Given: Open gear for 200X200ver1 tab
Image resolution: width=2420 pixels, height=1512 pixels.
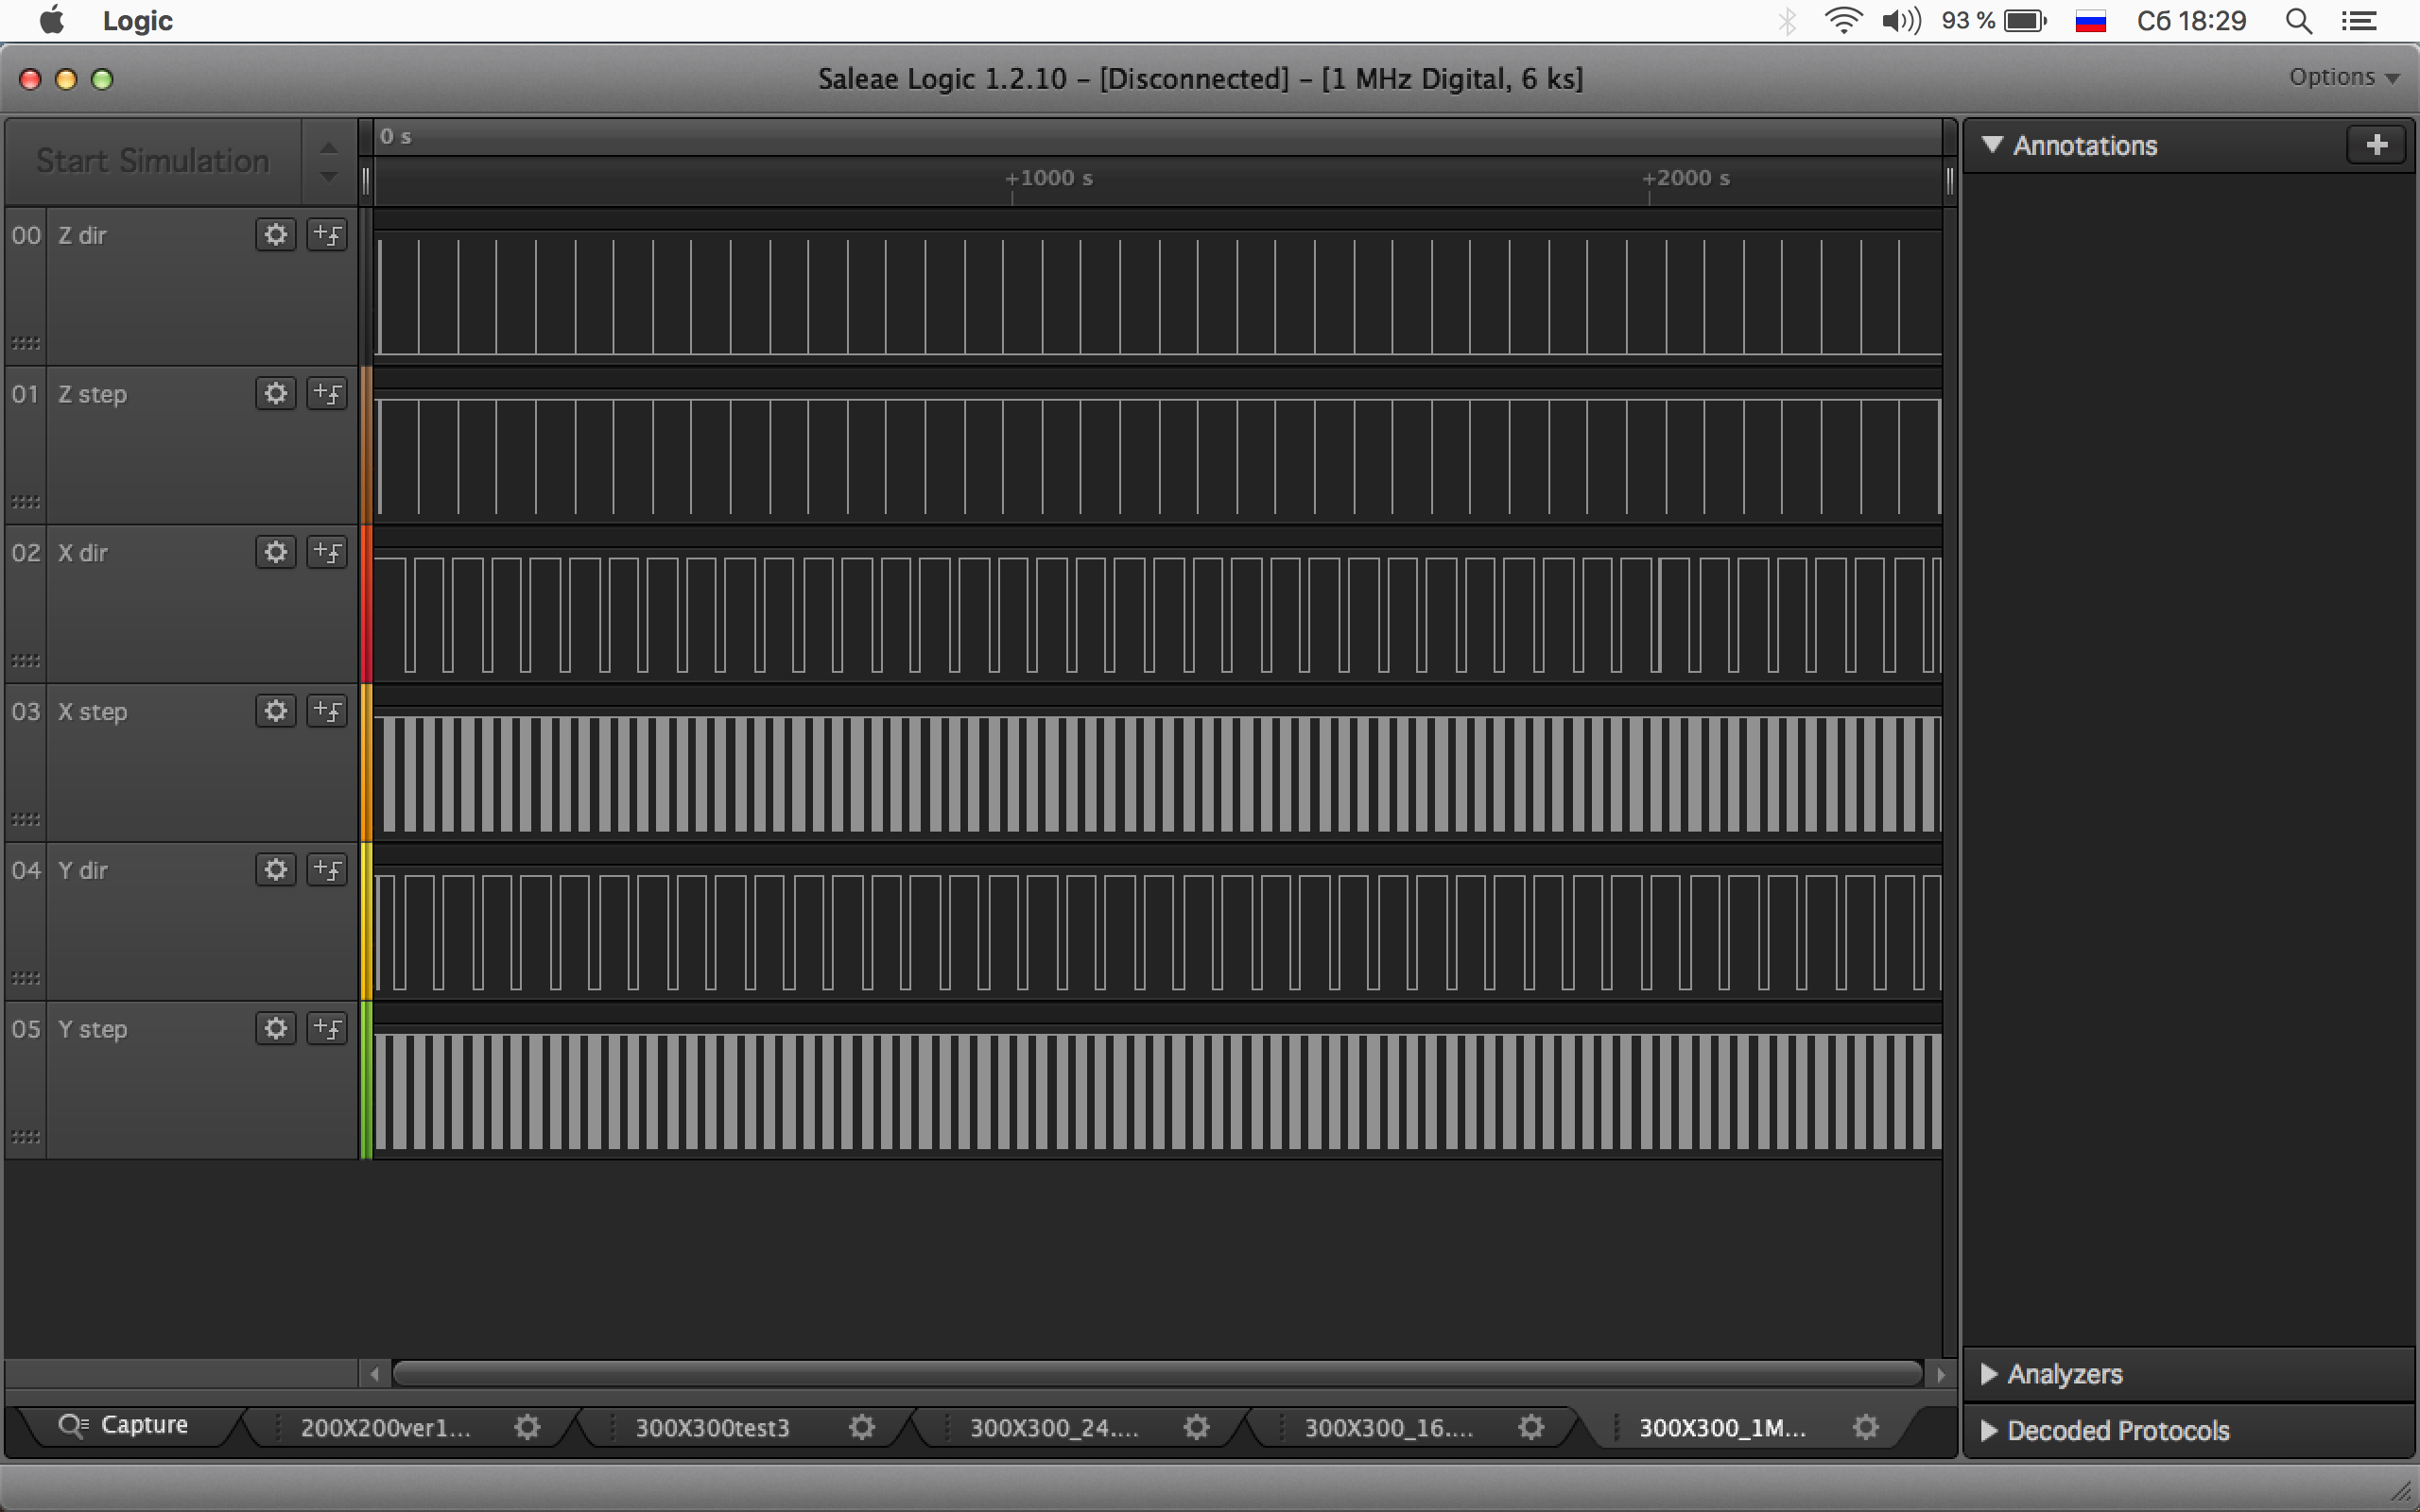Looking at the screenshot, I should click(527, 1427).
